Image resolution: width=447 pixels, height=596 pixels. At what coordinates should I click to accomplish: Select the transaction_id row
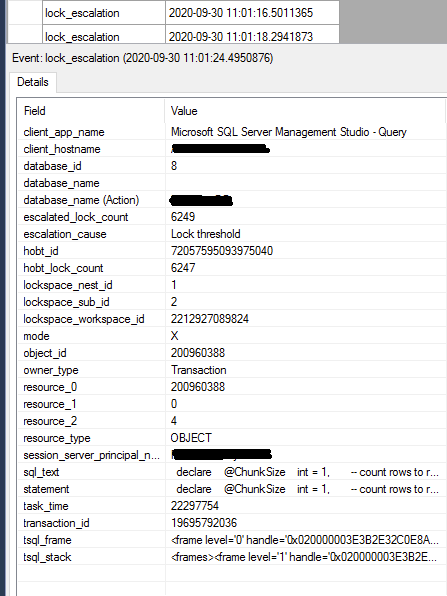click(232, 523)
